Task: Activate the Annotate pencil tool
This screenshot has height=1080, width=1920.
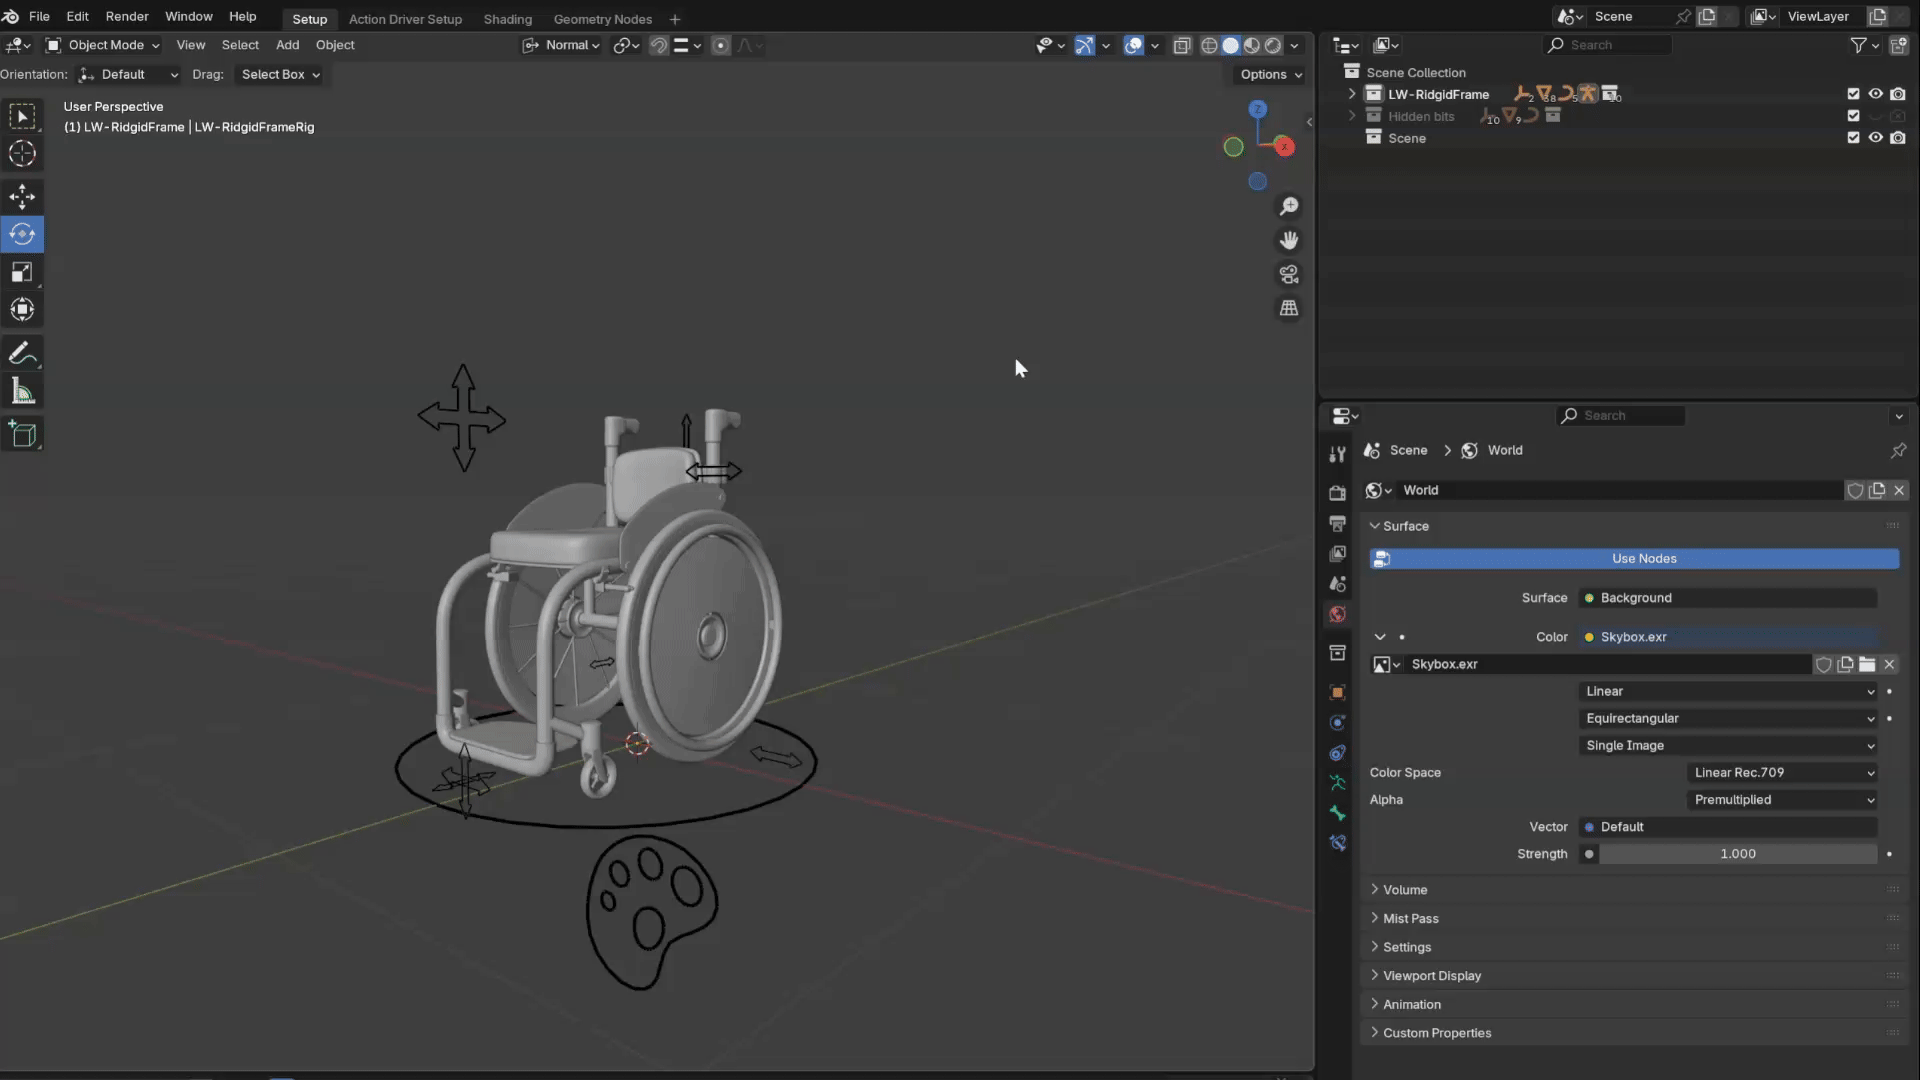Action: pos(22,354)
